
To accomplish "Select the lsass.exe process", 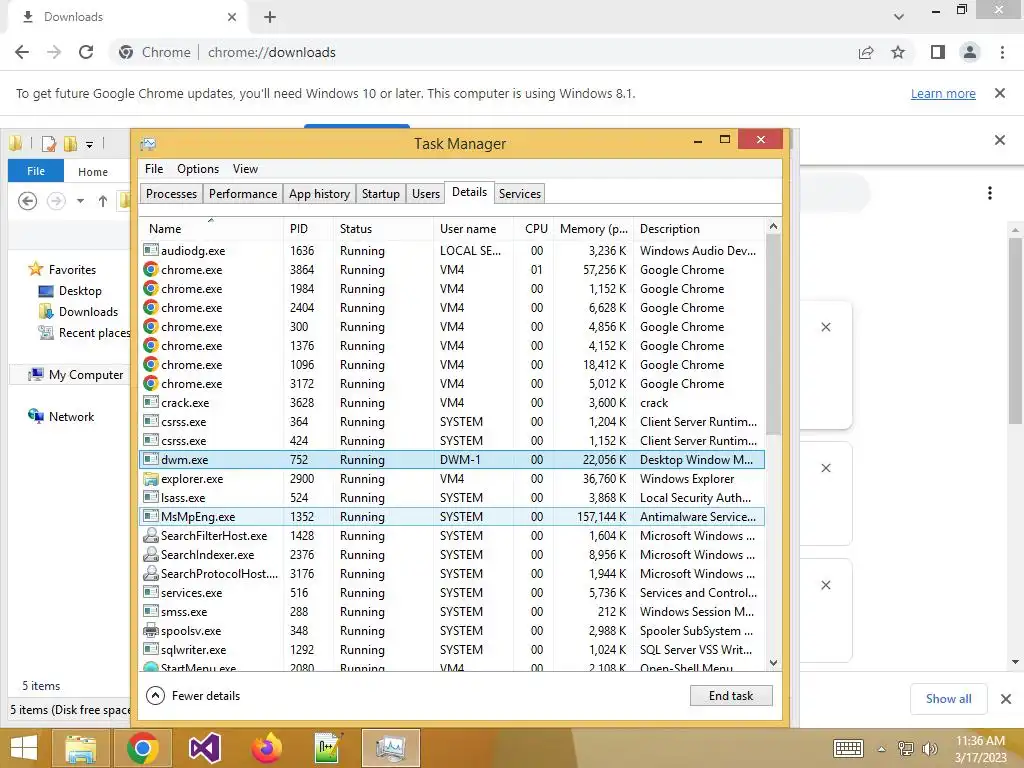I will 452,498.
